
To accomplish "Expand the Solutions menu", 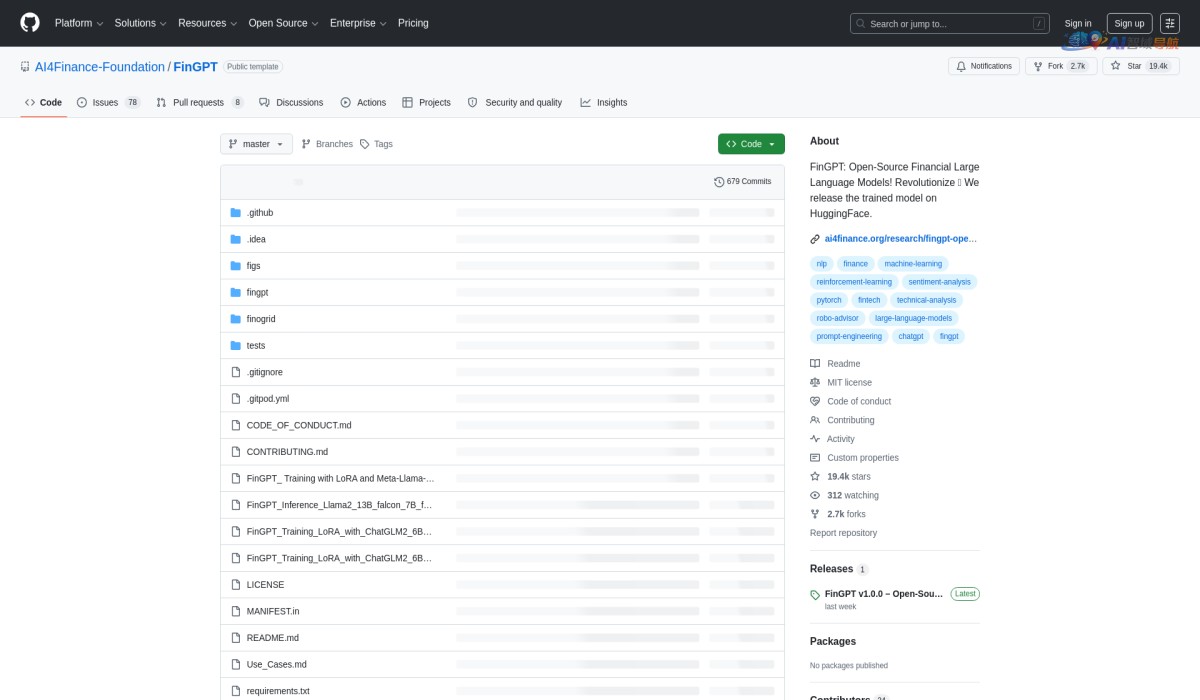I will click(140, 23).
